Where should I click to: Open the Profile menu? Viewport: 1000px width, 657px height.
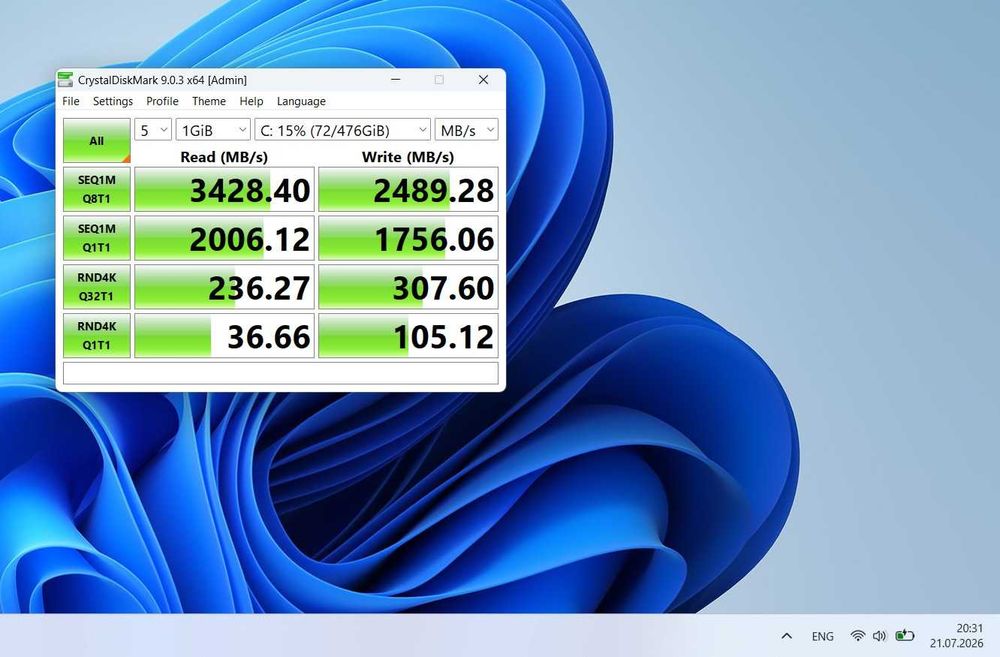[x=162, y=101]
